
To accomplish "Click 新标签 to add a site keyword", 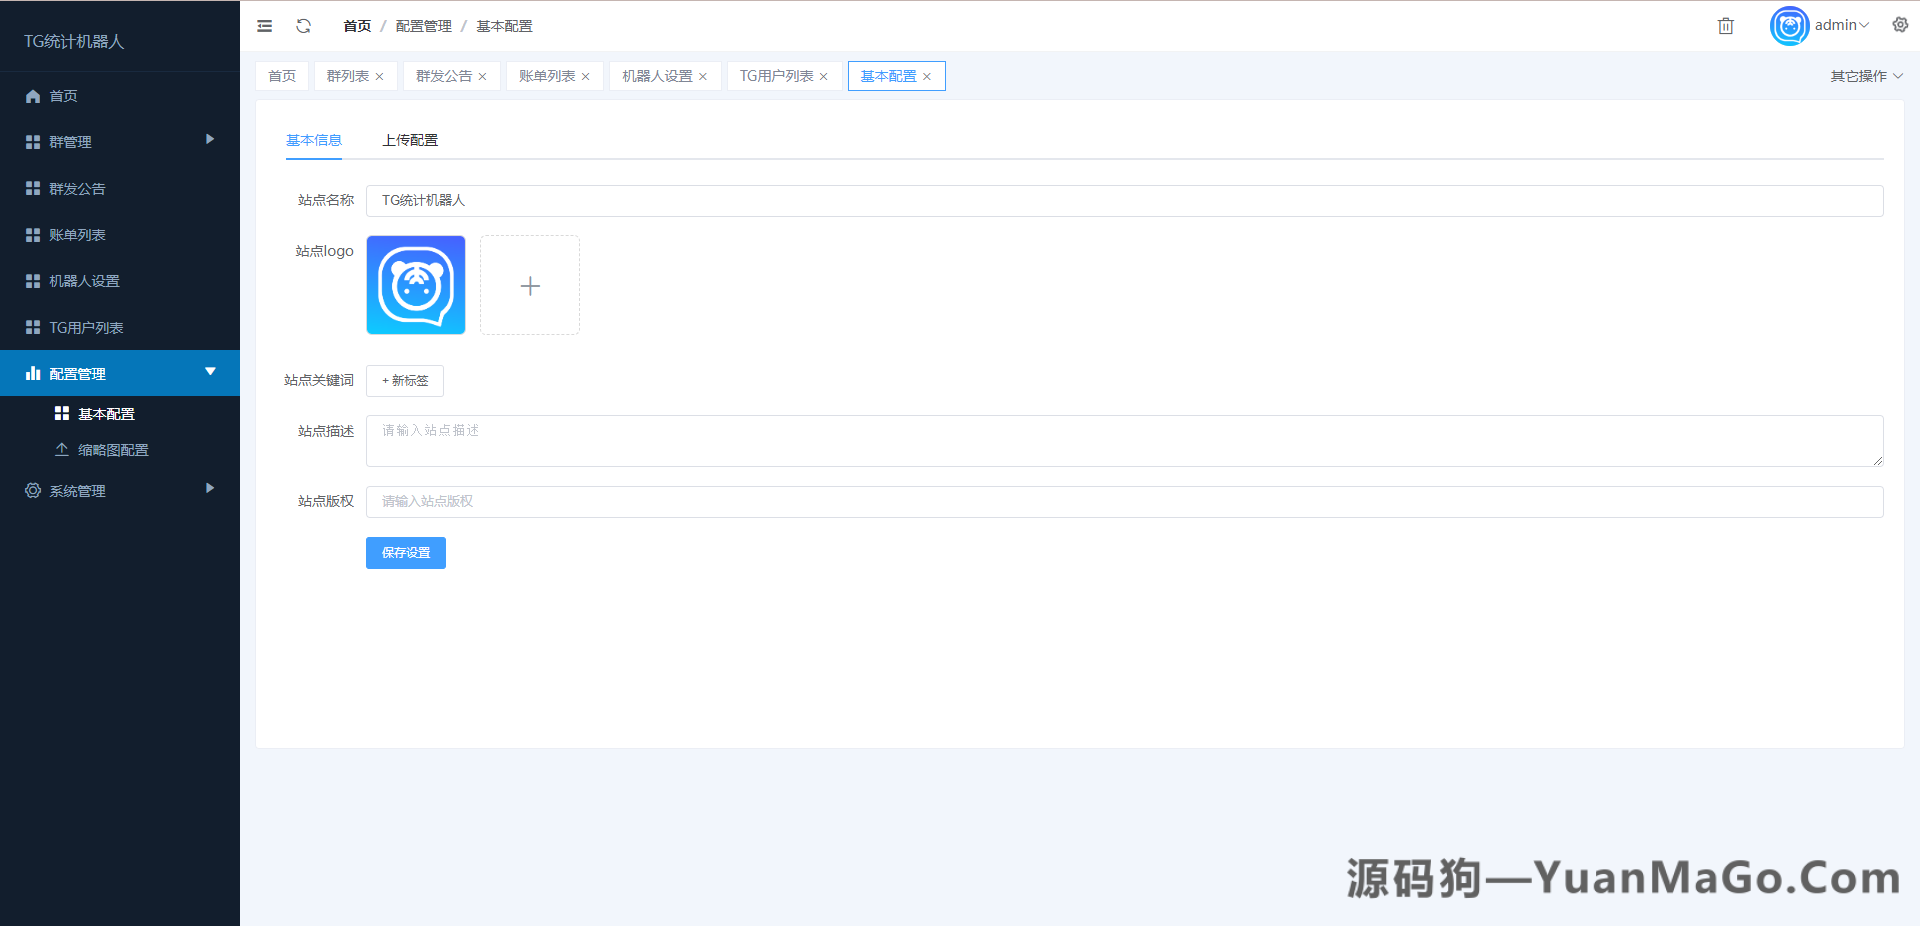I will click(404, 380).
